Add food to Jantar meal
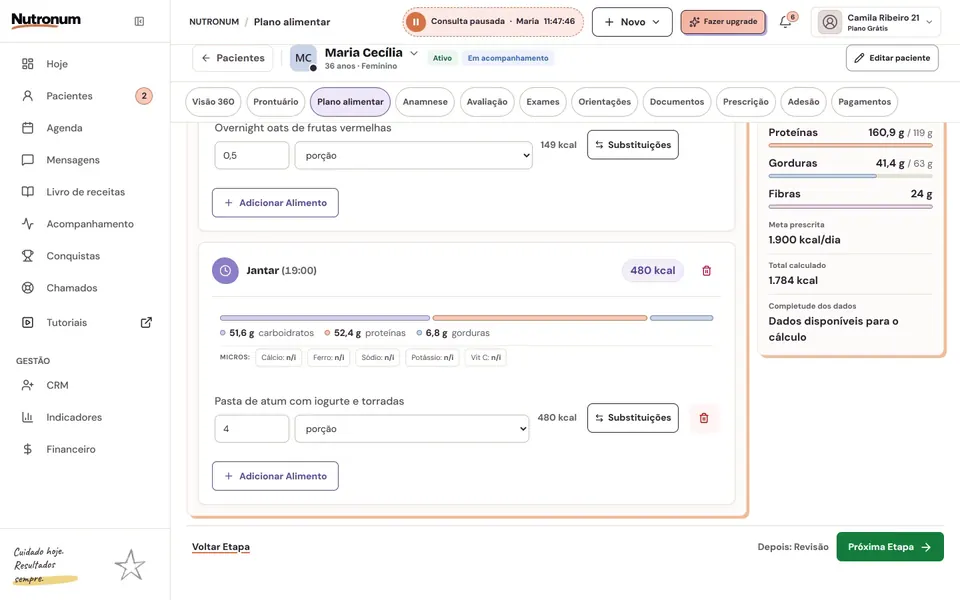This screenshot has width=960, height=600. pos(275,476)
